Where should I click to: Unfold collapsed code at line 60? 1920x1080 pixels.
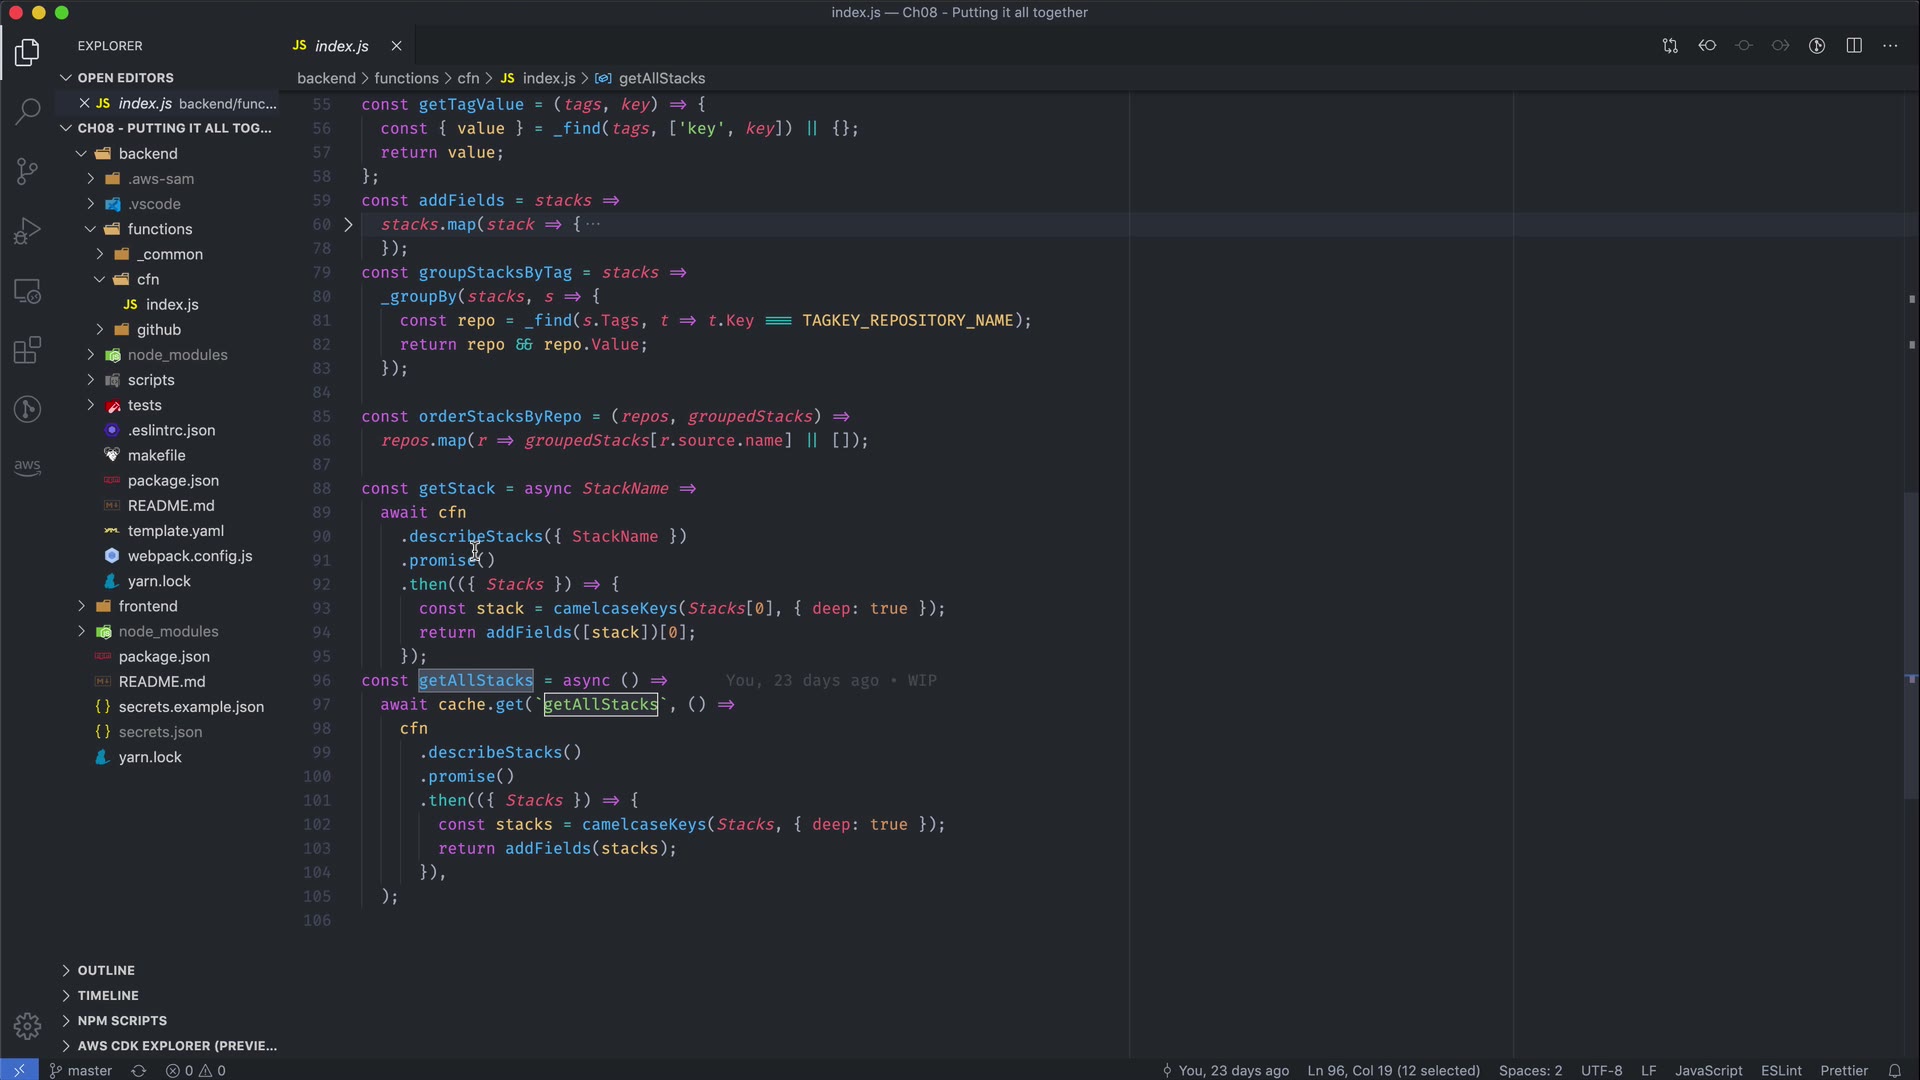[x=348, y=225]
